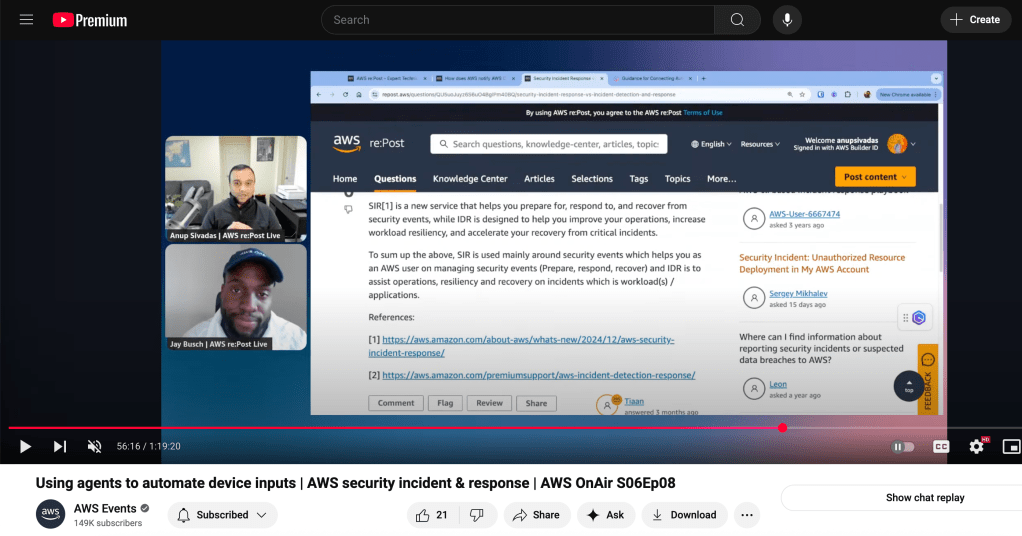Screen dimensions: 1022x536
Task: Dislike the video with thumbs down
Action: pyautogui.click(x=477, y=515)
